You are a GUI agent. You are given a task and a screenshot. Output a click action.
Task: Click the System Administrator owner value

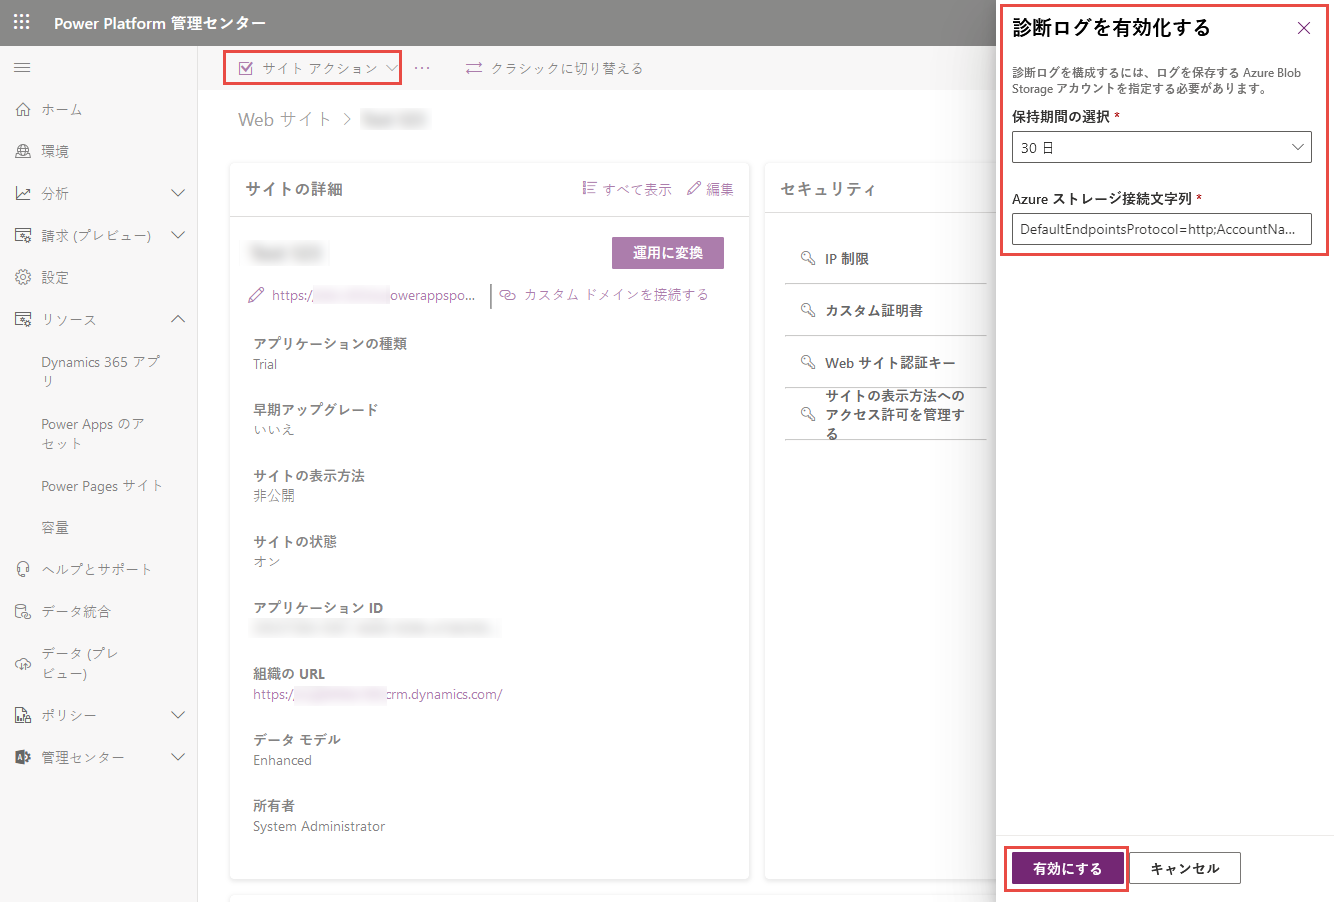point(319,826)
